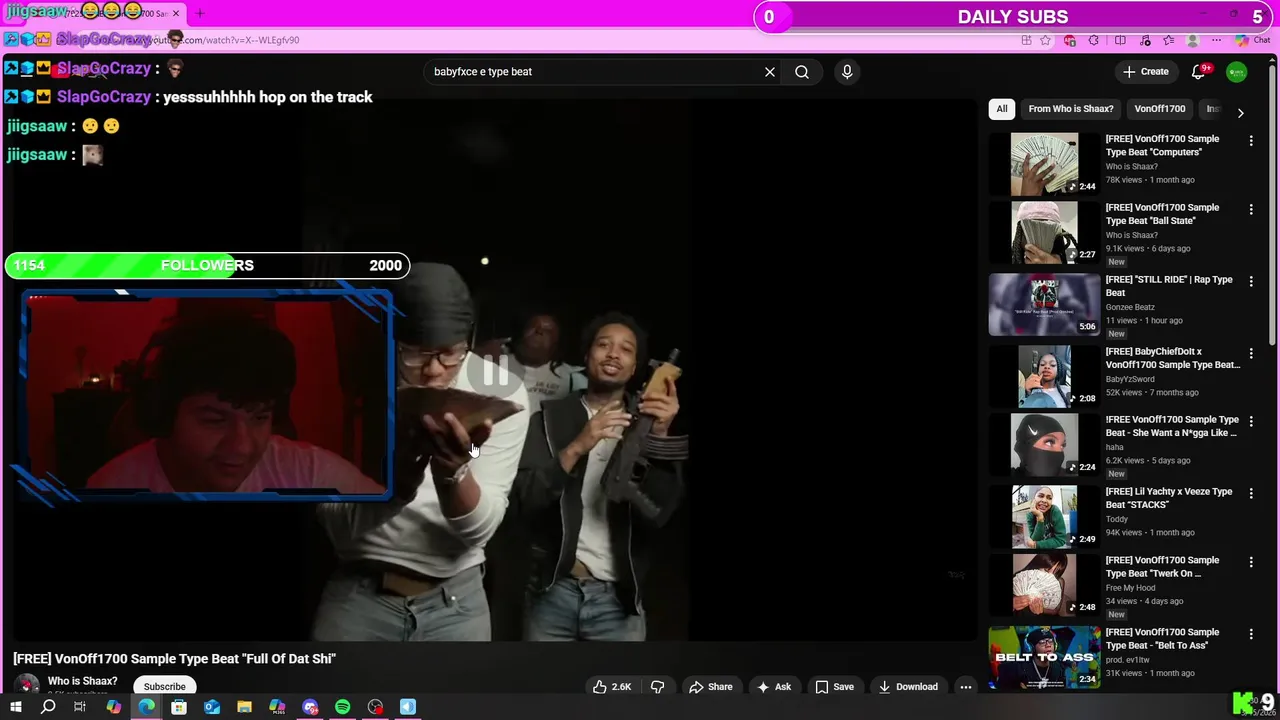Open options menu for BabyChiefDoIt video
This screenshot has height=720, width=1280.
[1251, 353]
